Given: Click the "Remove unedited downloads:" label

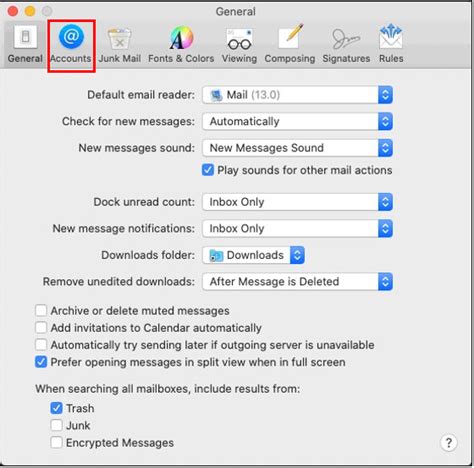Looking at the screenshot, I should [x=119, y=282].
